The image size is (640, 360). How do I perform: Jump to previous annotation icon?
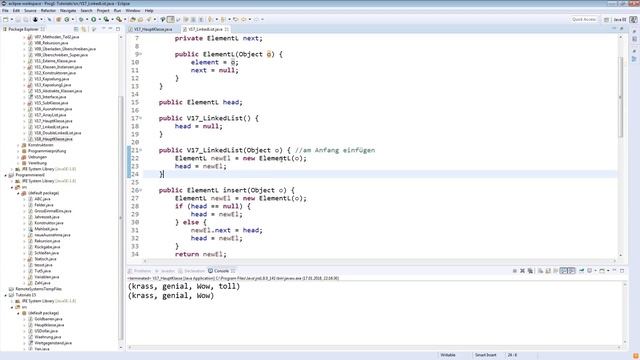(x=223, y=19)
